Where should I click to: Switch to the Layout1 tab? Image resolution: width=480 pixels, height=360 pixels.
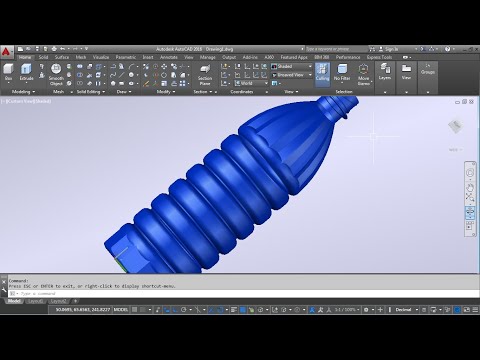pyautogui.click(x=35, y=301)
